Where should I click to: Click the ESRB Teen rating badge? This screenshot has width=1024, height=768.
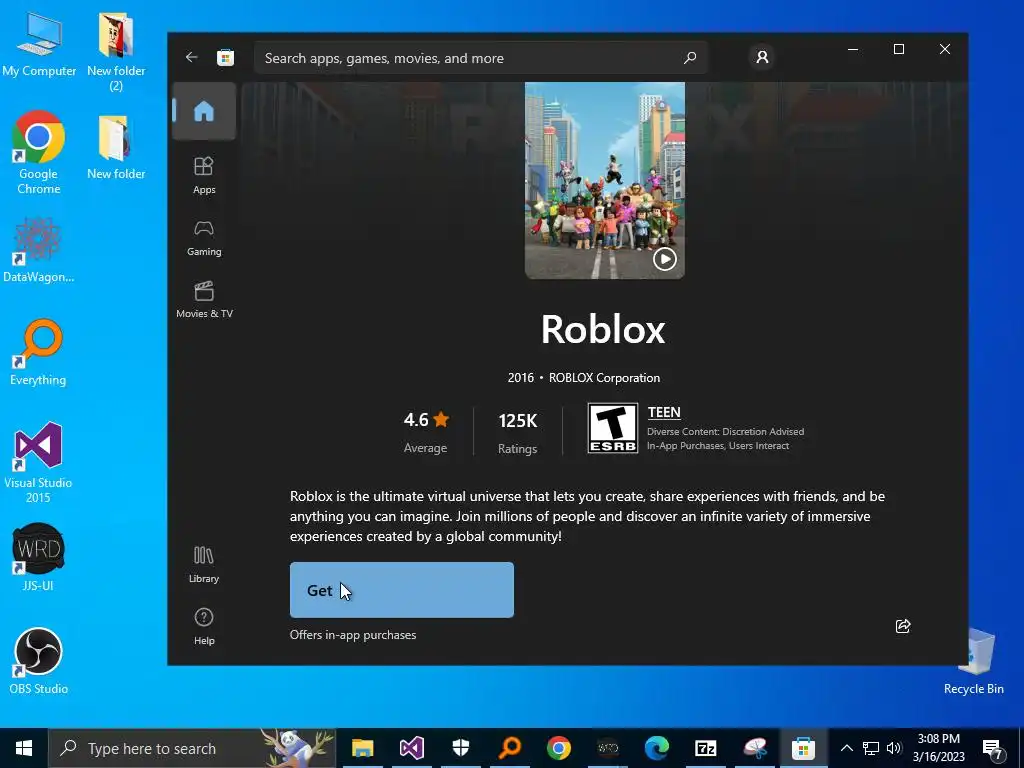coord(613,428)
